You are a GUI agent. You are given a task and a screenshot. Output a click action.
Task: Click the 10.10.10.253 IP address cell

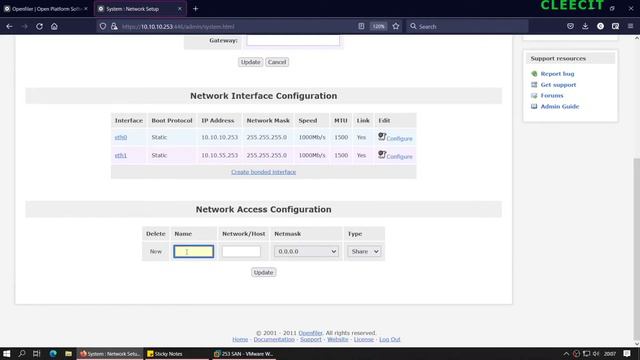(x=219, y=137)
